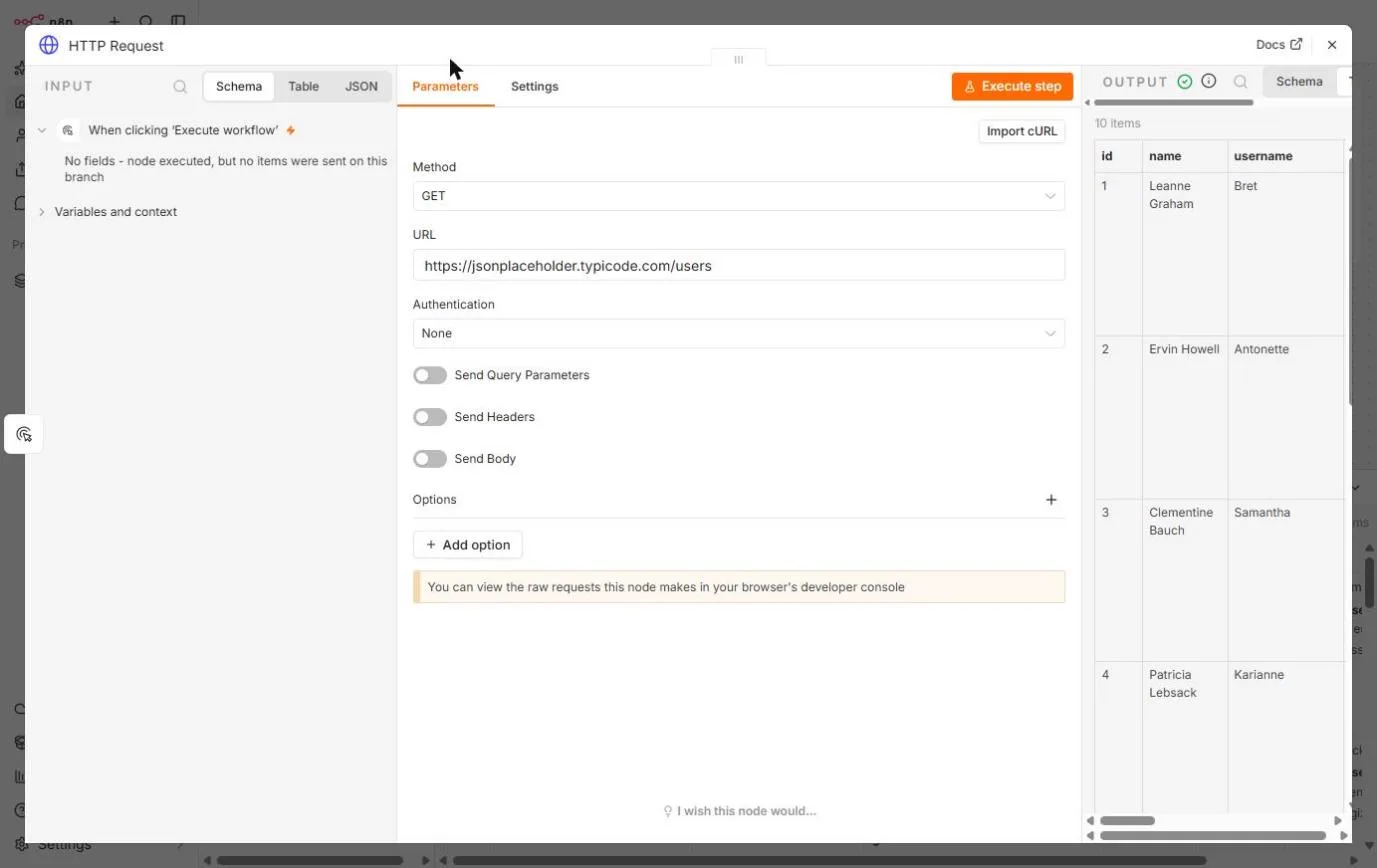Close the HTTP Request dialog with the X
This screenshot has height=868, width=1377.
[1332, 45]
